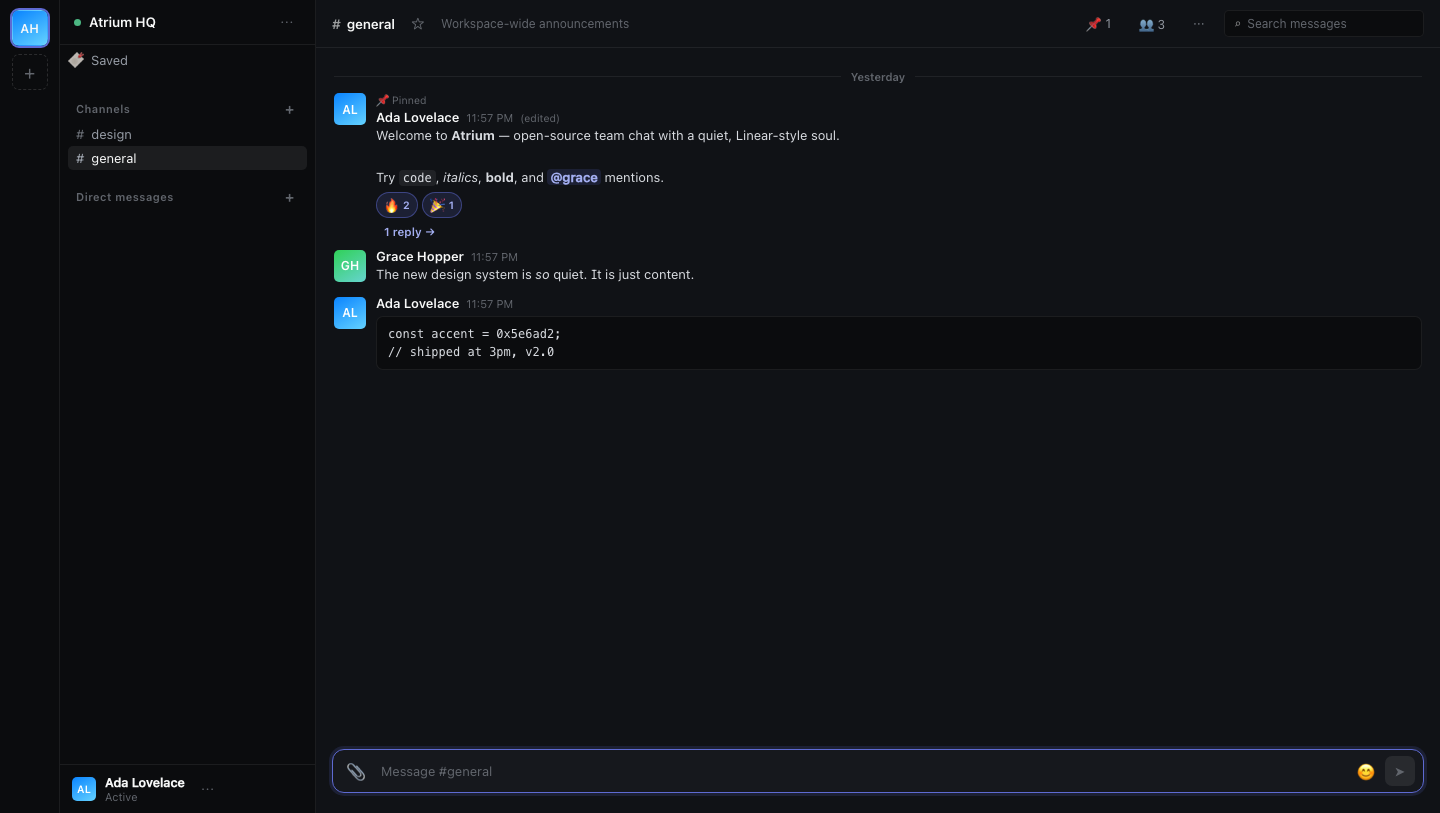Click the general channel title in header
1440x813 pixels.
pyautogui.click(x=363, y=24)
